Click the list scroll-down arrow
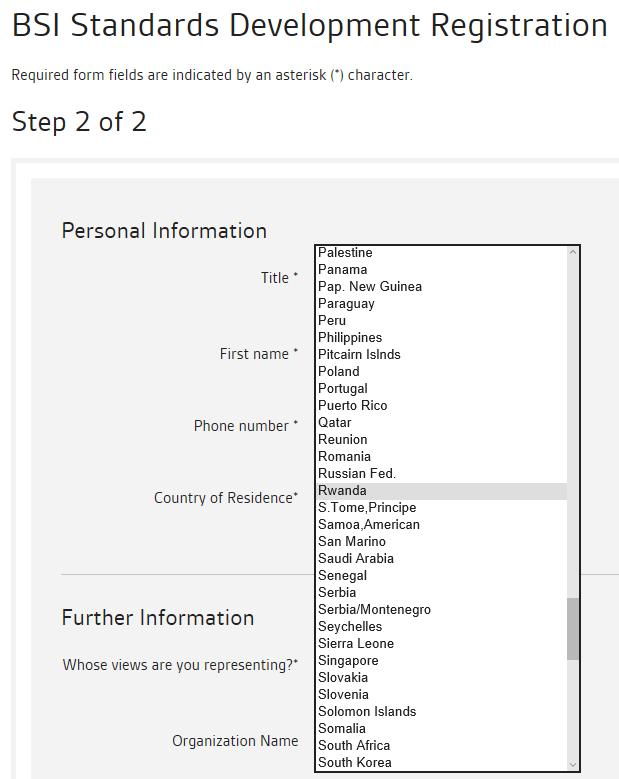The image size is (619, 779). (573, 765)
